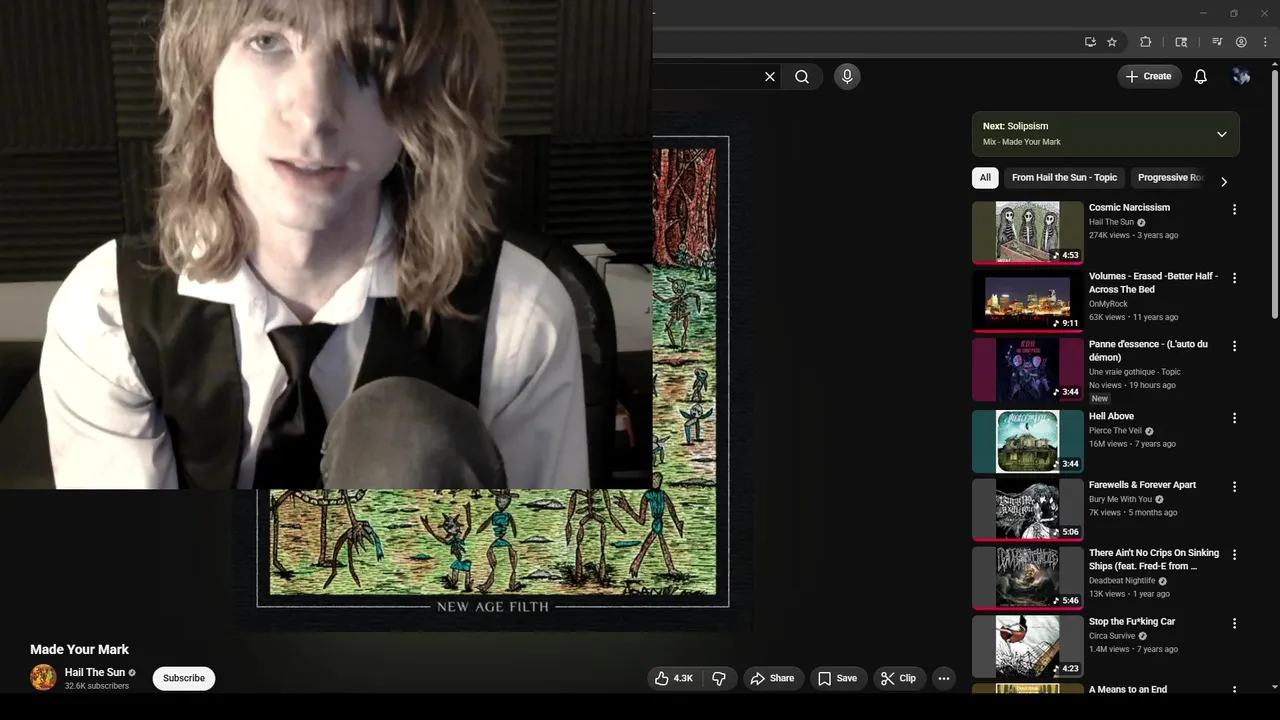Click the Made Your Mark video title
This screenshot has height=720, width=1280.
pyautogui.click(x=79, y=649)
